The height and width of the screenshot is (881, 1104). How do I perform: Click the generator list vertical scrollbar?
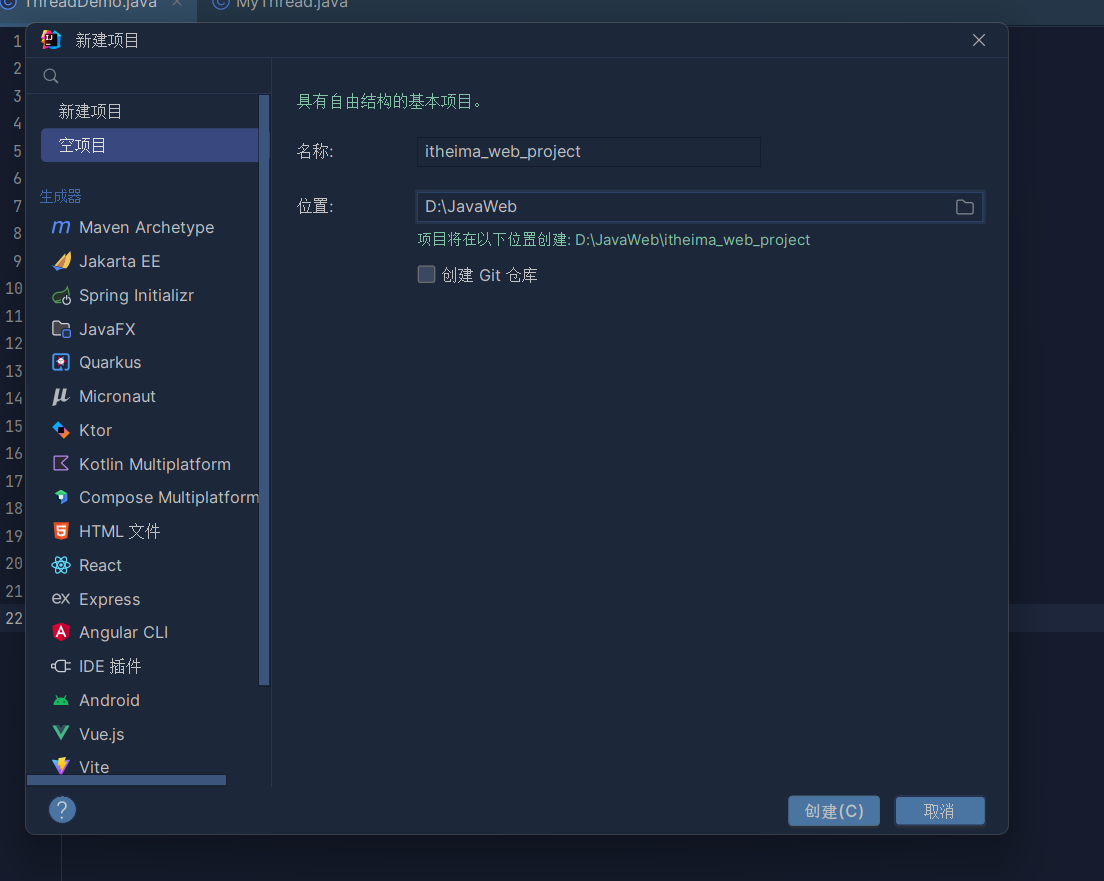tap(264, 389)
